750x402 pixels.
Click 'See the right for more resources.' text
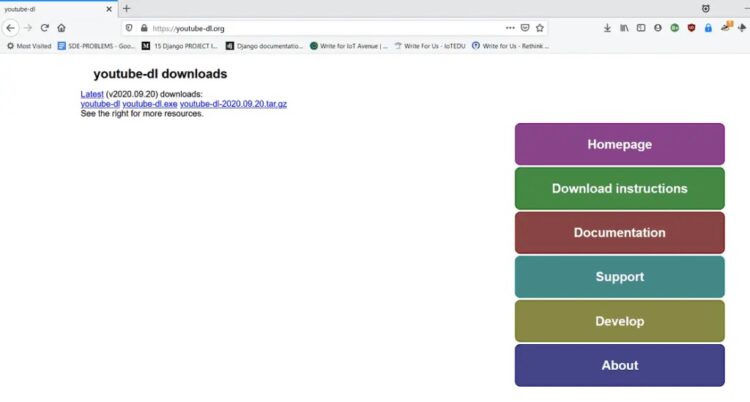142,114
